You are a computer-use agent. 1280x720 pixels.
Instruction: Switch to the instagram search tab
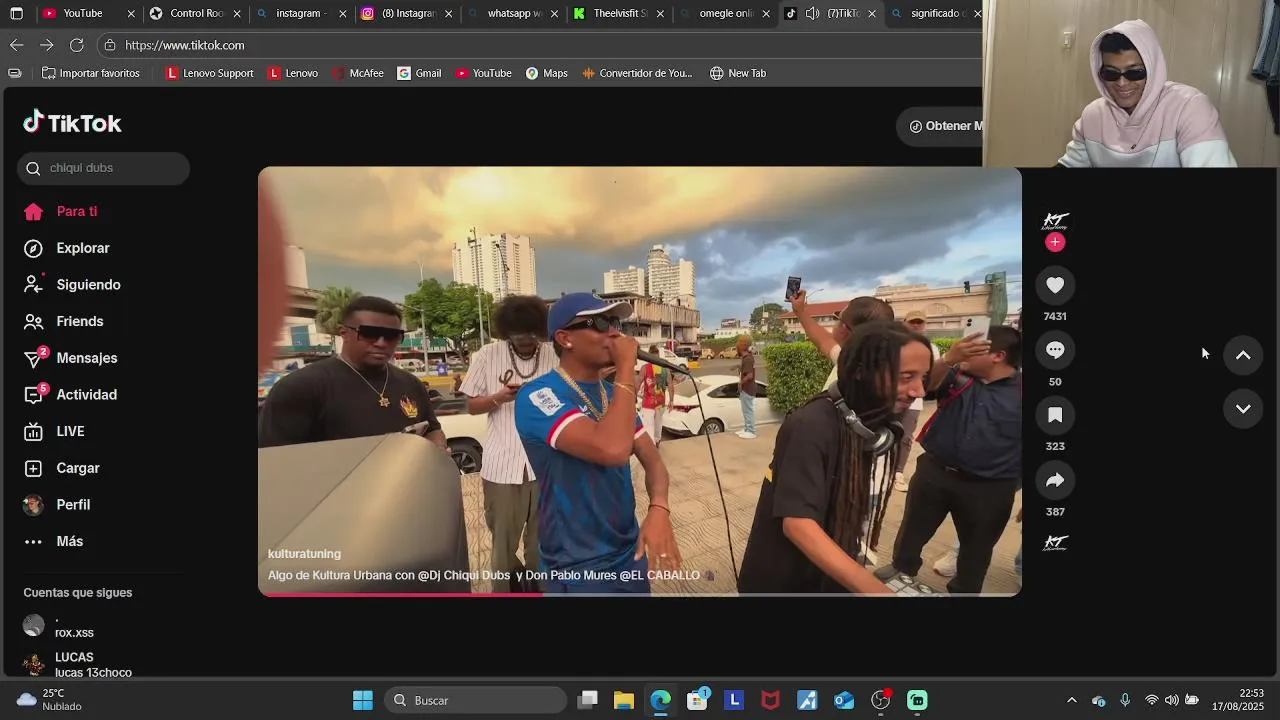[x=300, y=14]
